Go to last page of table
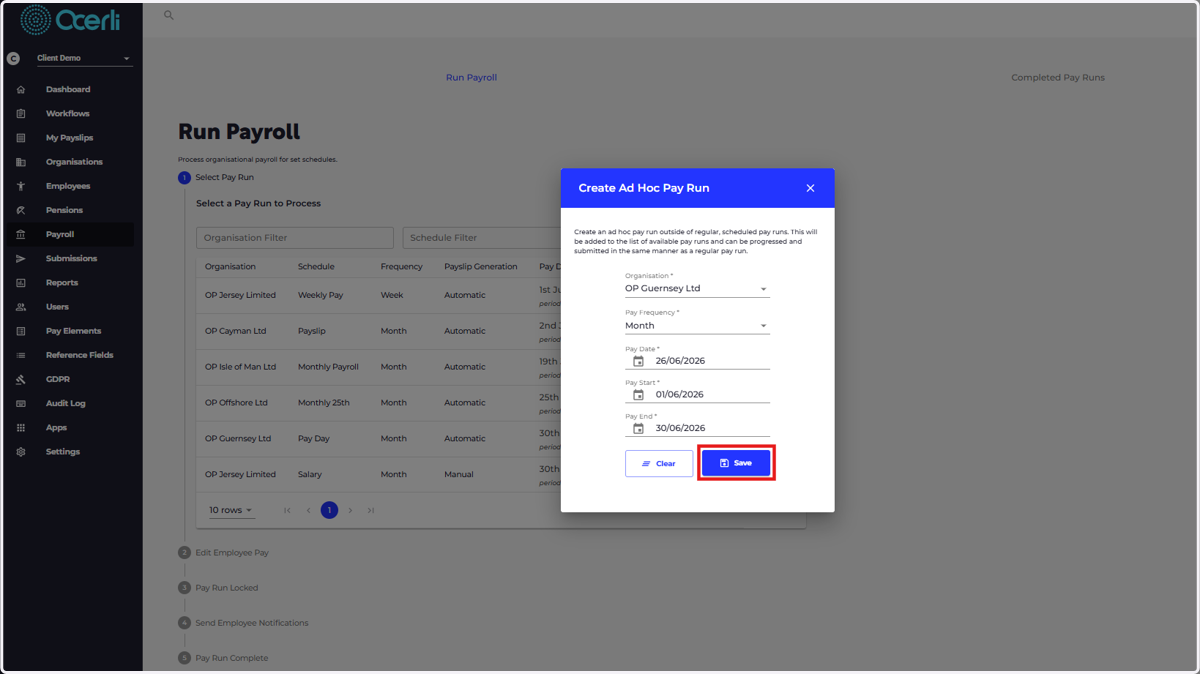Screen dimensions: 1200x674 coord(371,510)
